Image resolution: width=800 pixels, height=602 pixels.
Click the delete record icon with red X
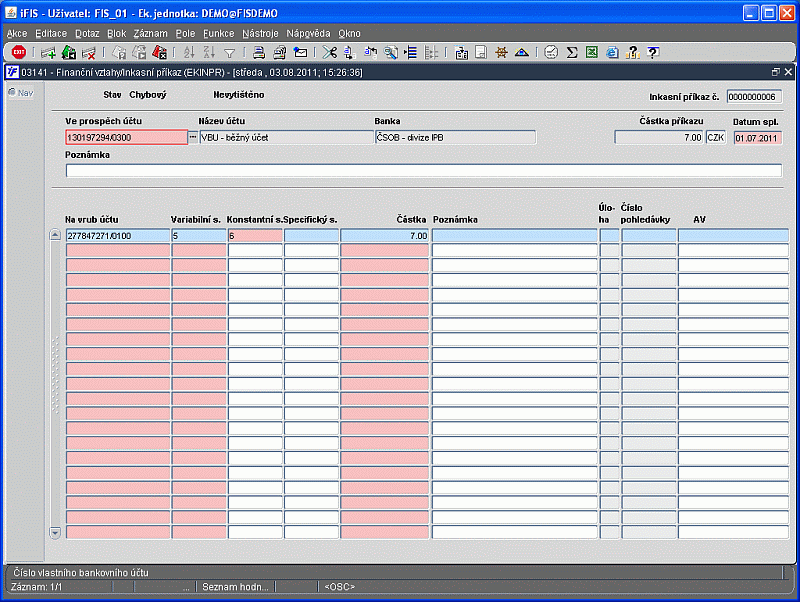89,53
